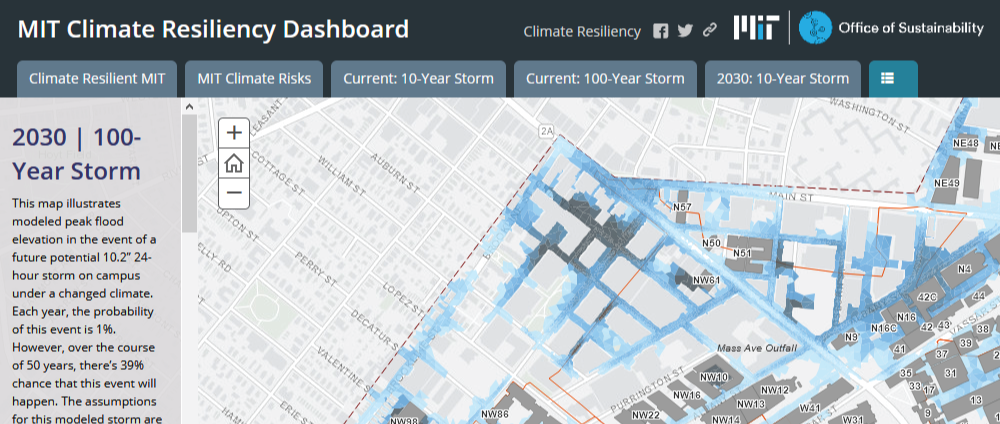Select the Current: 10-Year Storm tab
Viewport: 1000px width, 424px height.
pos(418,78)
